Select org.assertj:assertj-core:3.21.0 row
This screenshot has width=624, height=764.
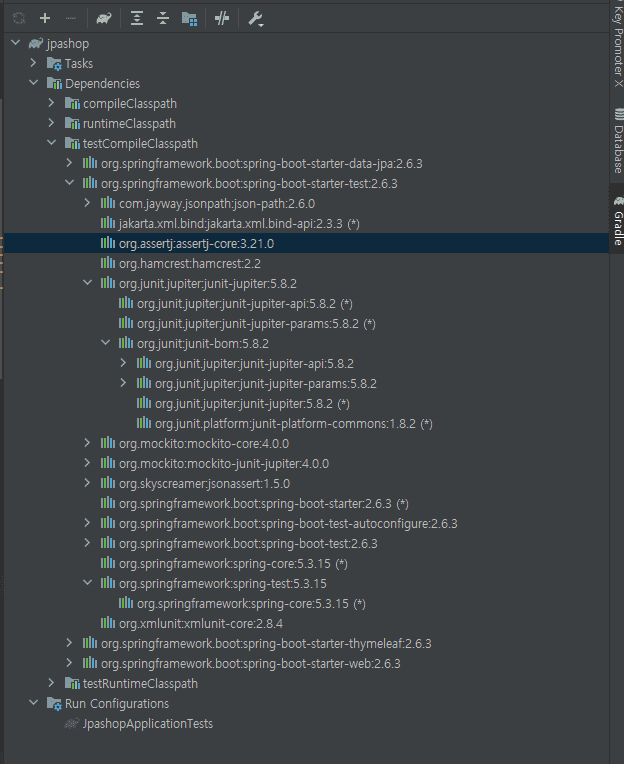tap(306, 243)
